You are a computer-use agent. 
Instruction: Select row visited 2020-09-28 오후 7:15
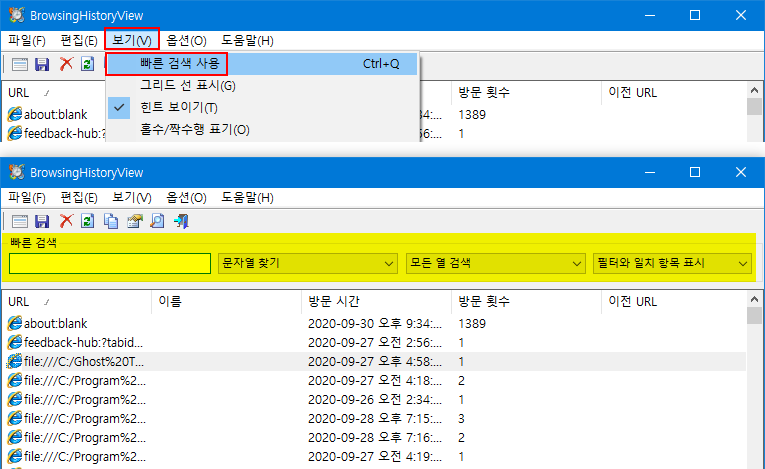[374, 419]
